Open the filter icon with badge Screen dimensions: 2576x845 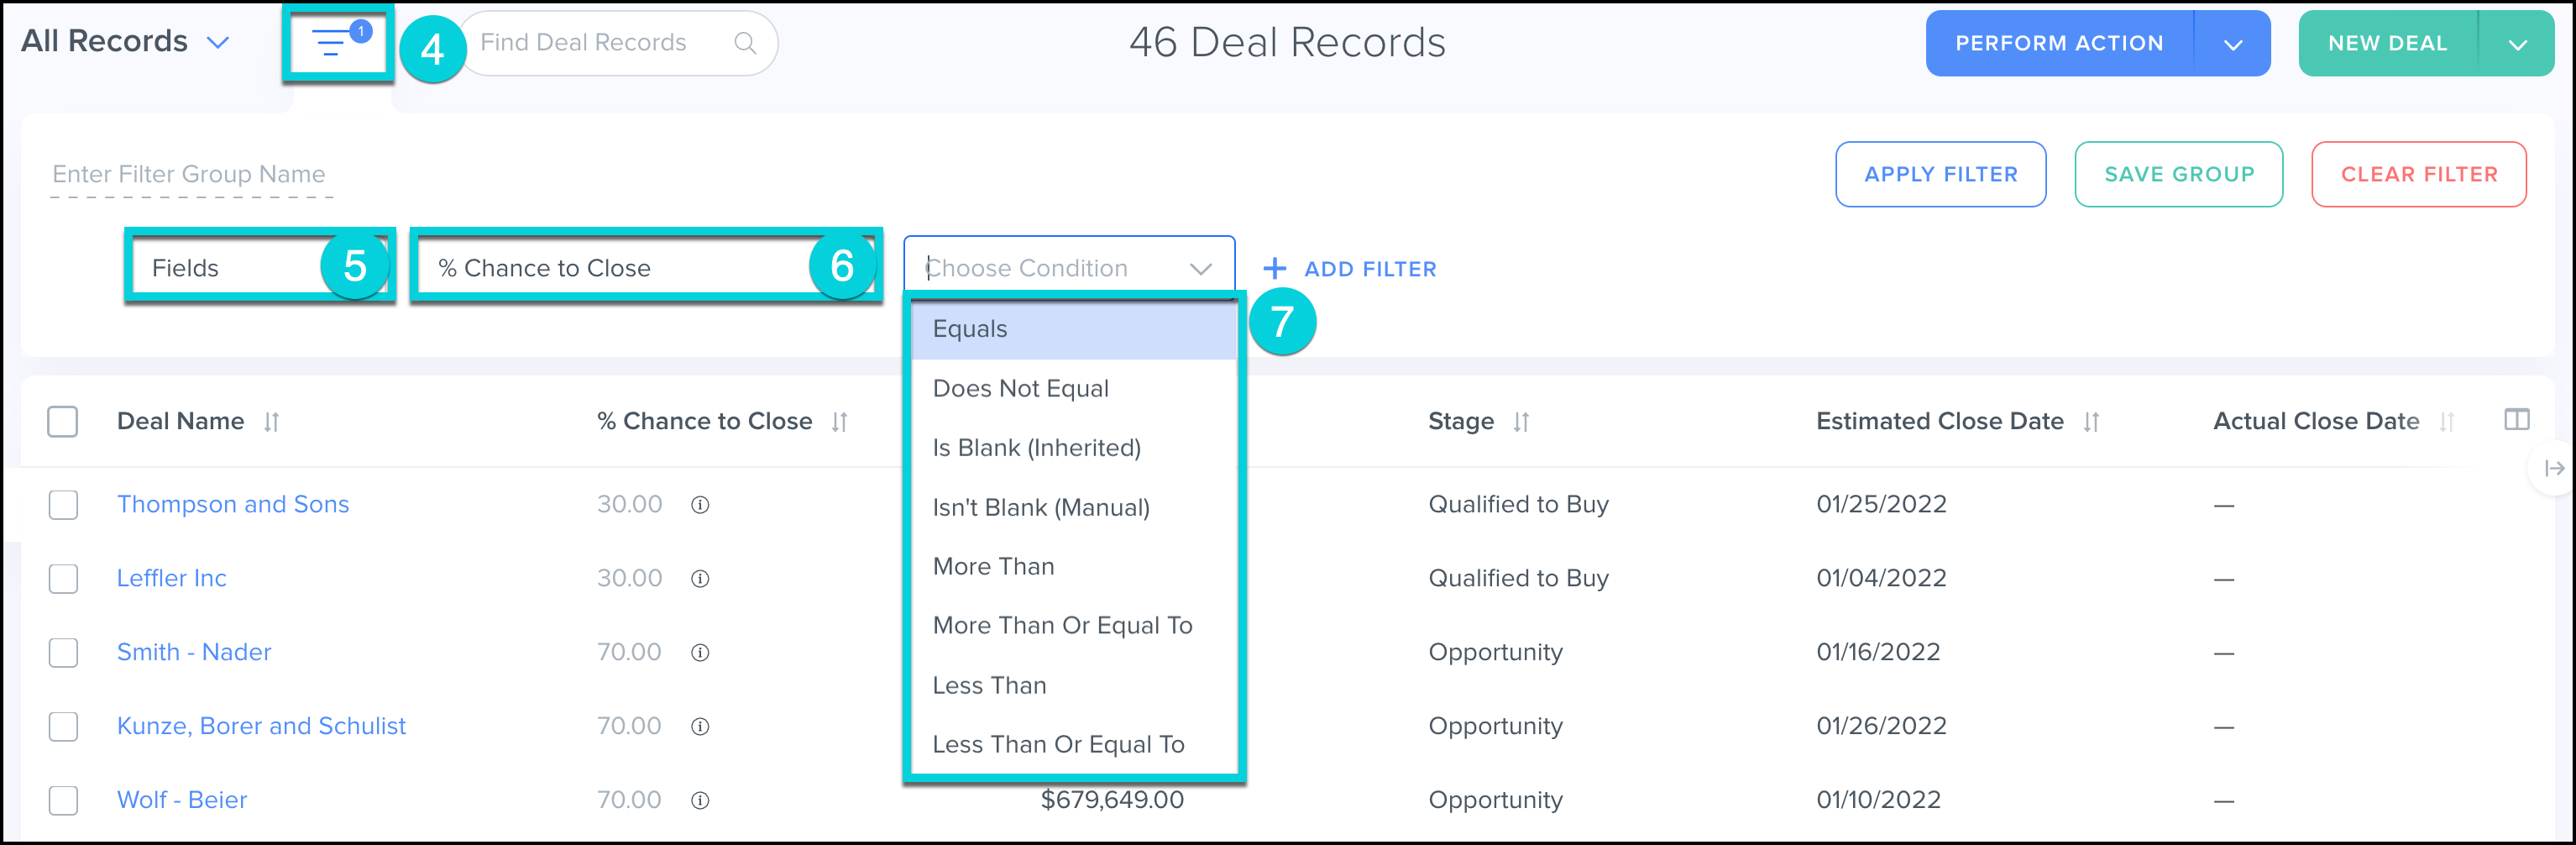[335, 42]
